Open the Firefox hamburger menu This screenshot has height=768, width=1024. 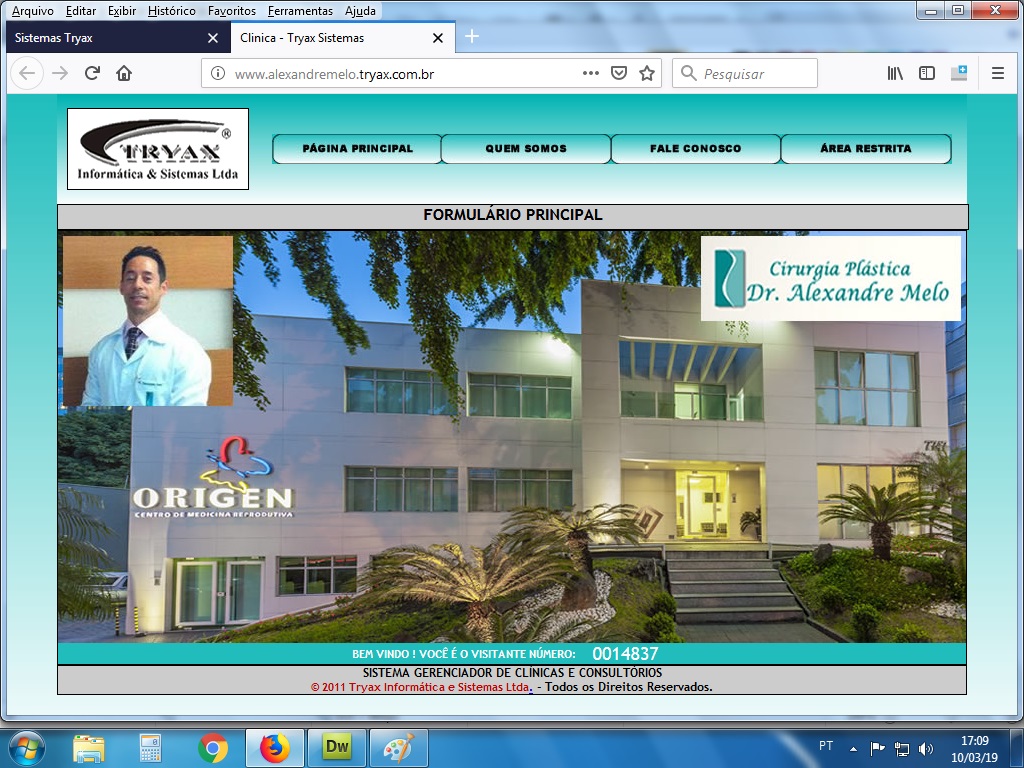(997, 73)
